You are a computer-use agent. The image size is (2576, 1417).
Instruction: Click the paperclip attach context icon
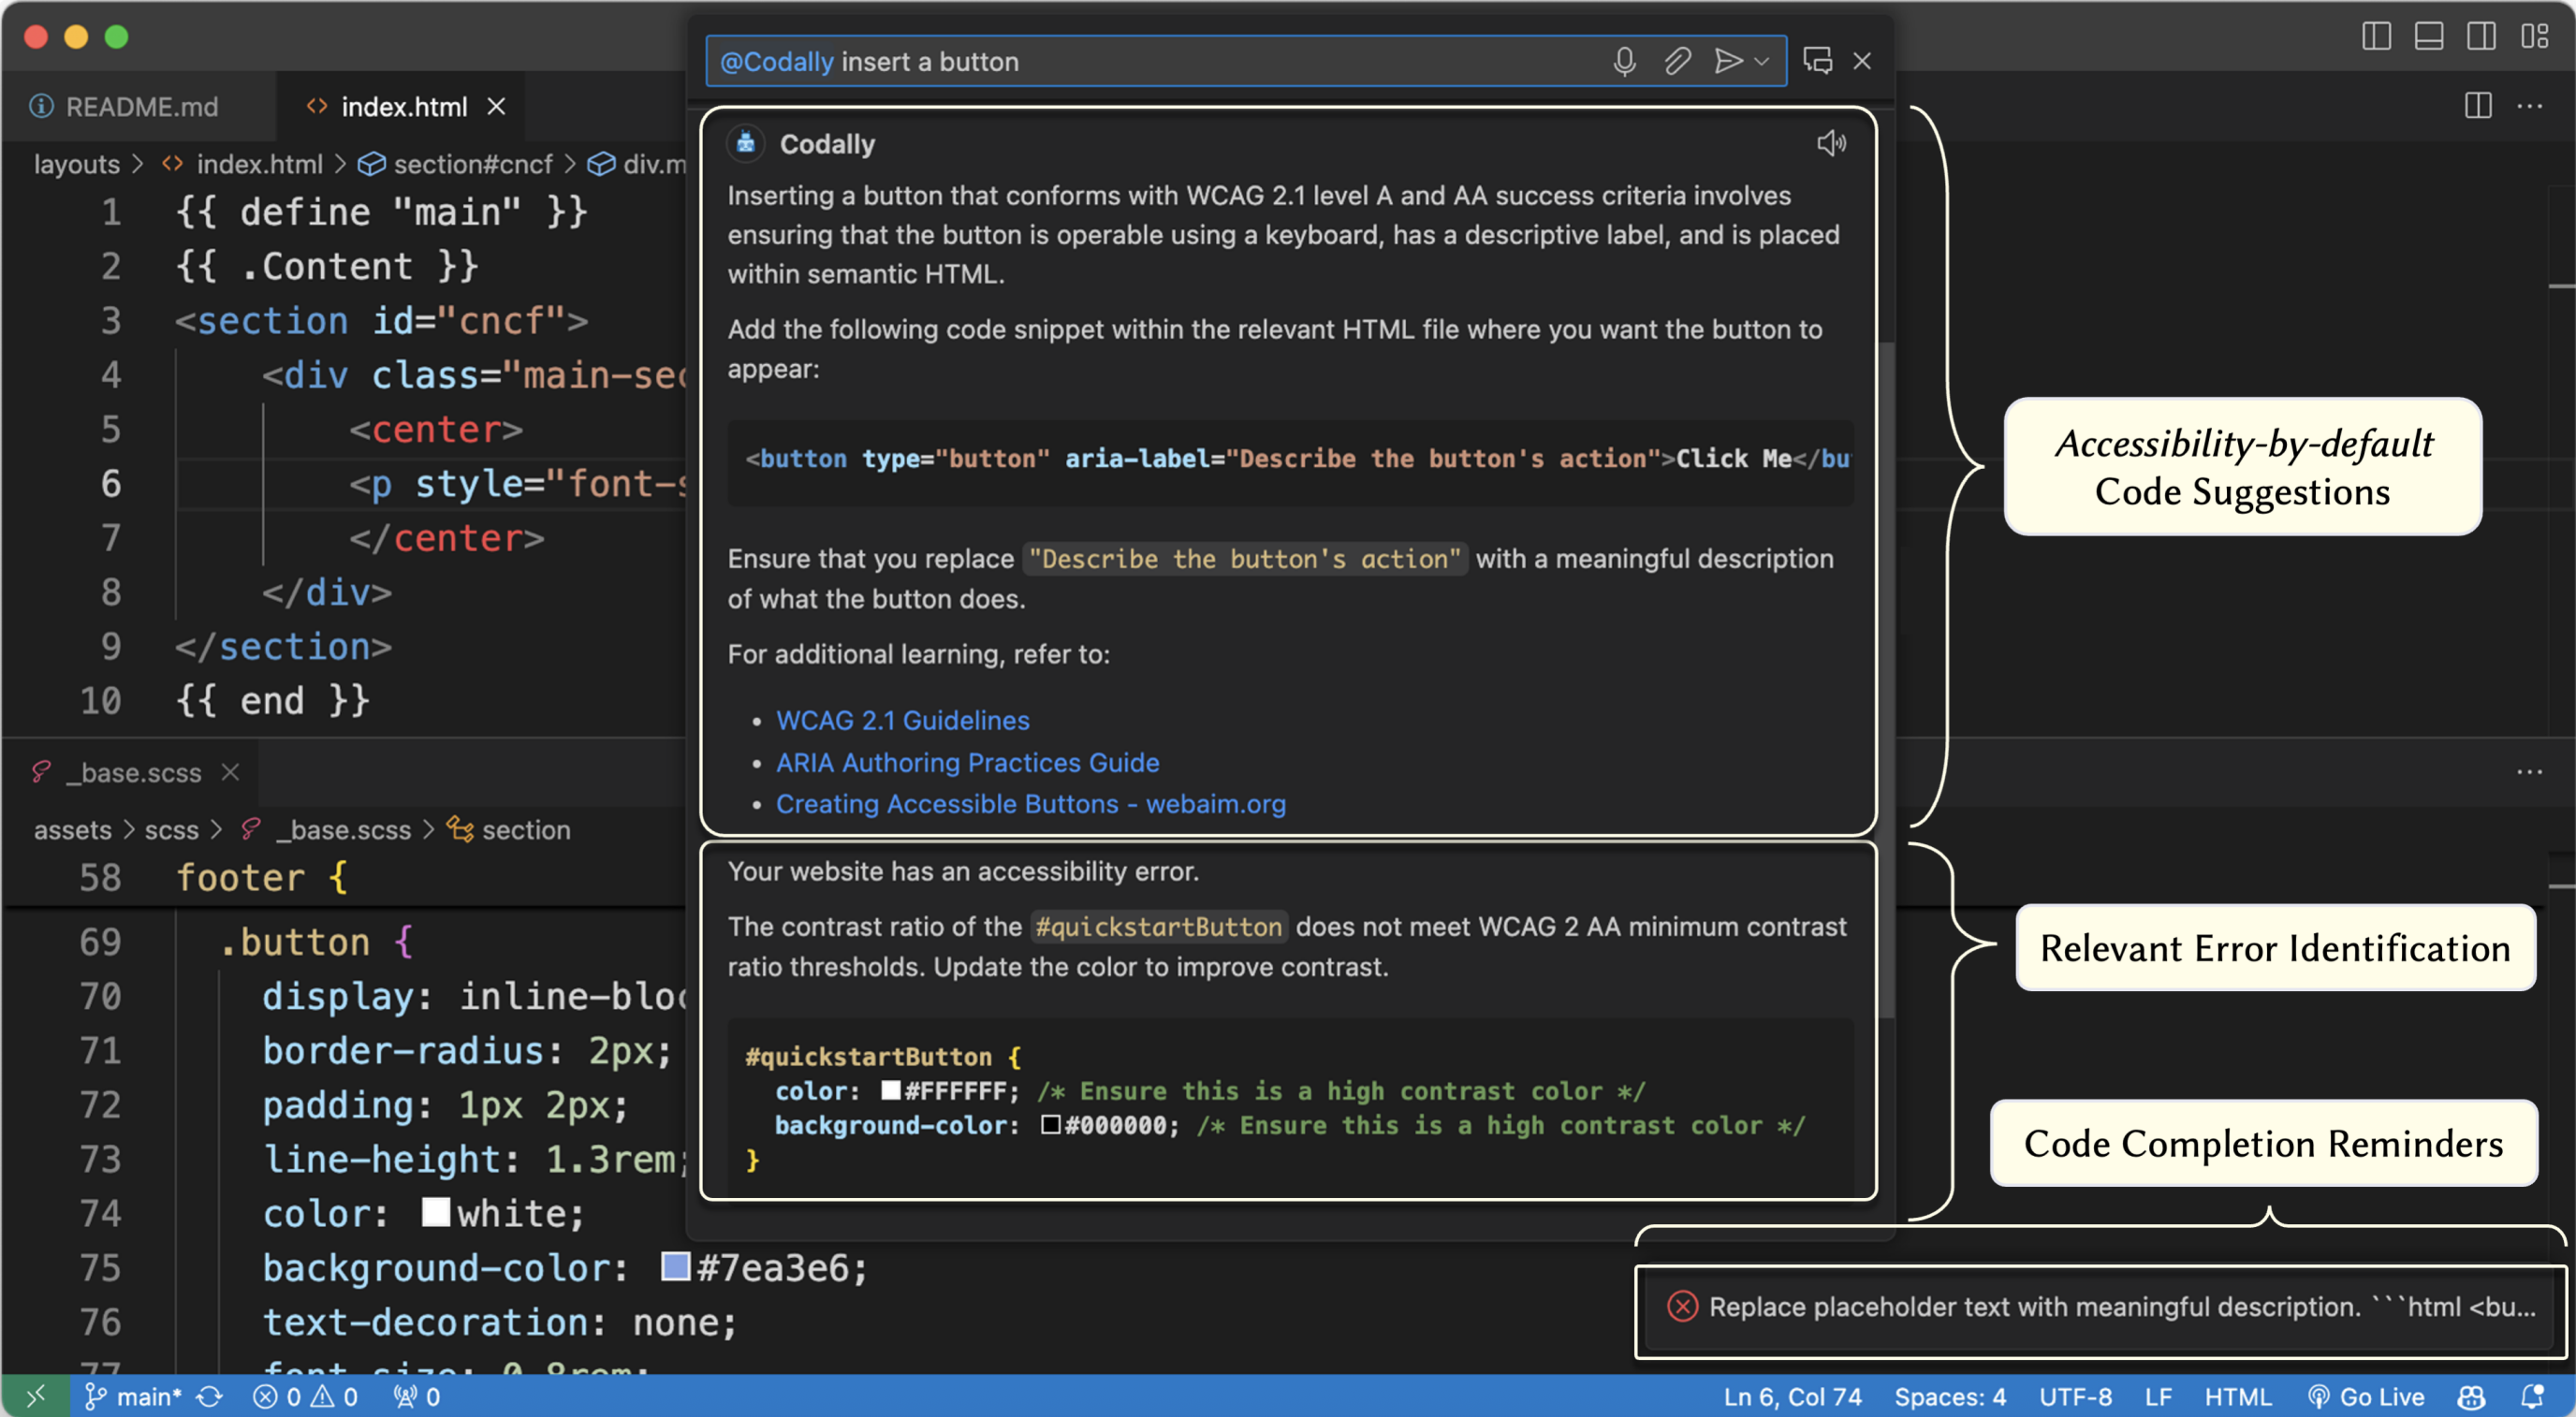click(x=1677, y=62)
